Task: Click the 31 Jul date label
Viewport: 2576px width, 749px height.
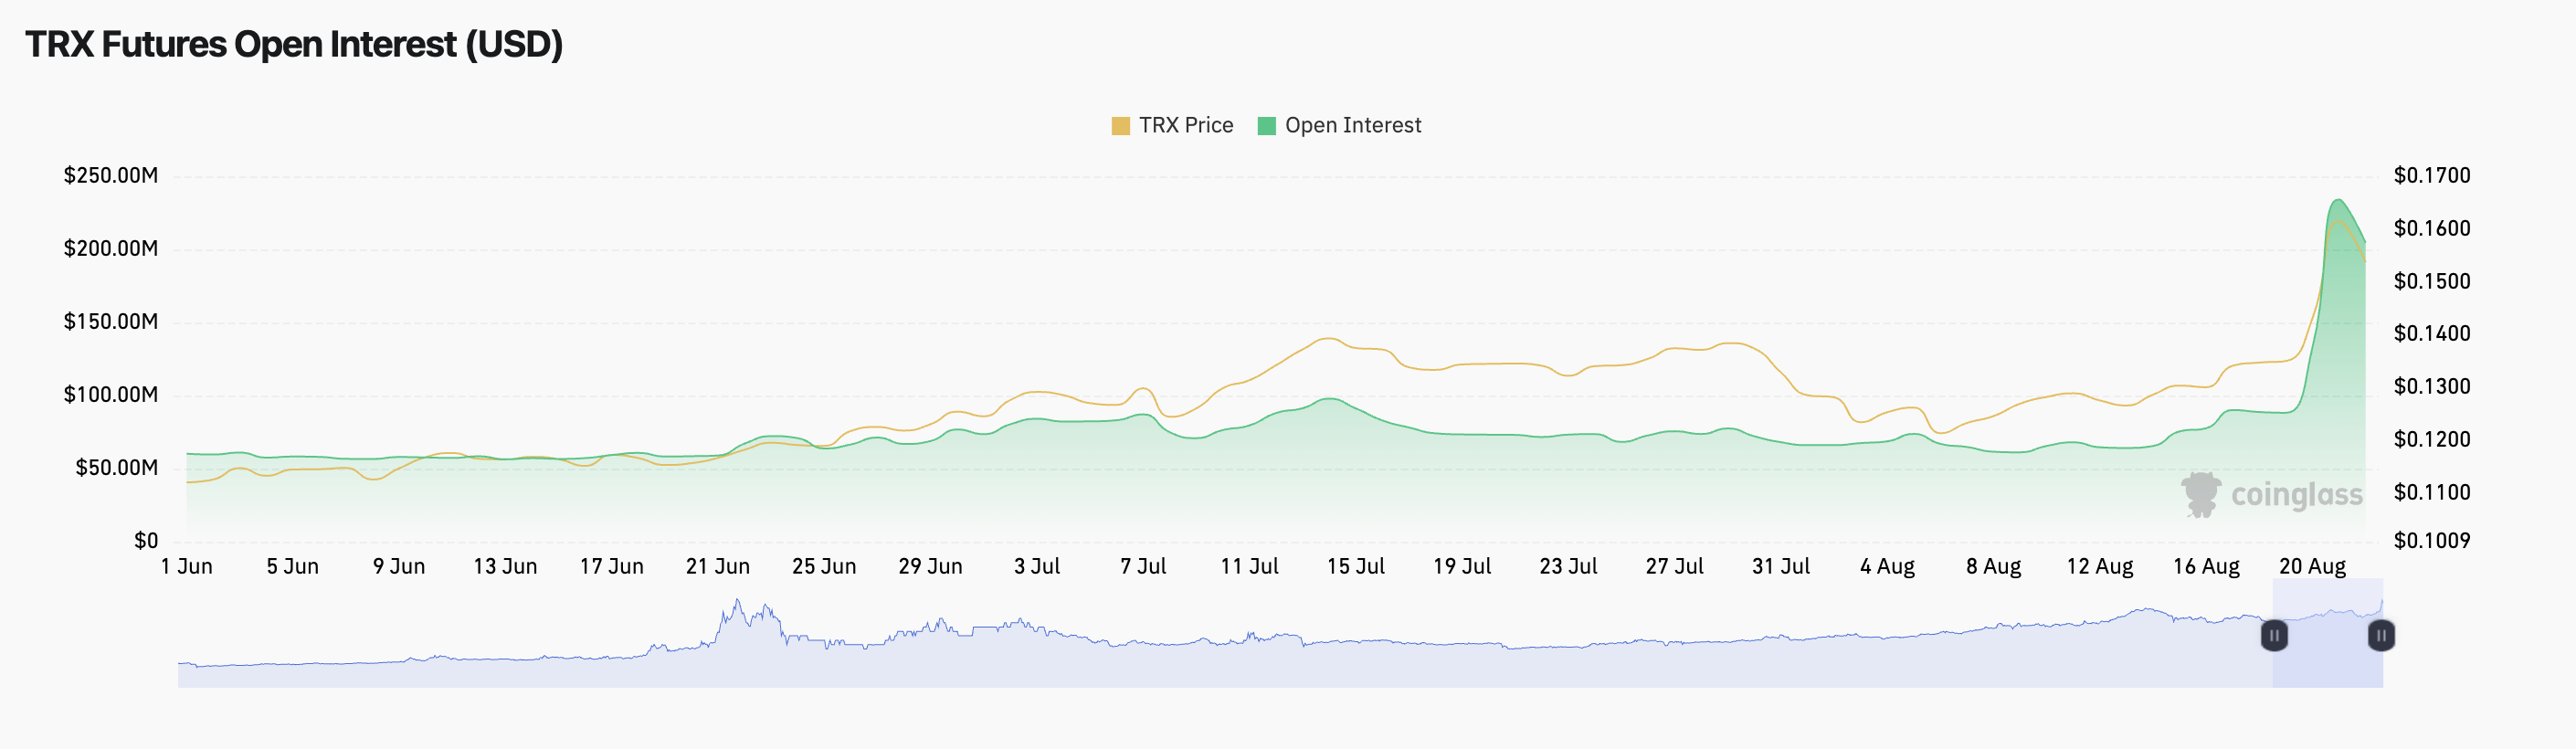Action: tap(1780, 566)
